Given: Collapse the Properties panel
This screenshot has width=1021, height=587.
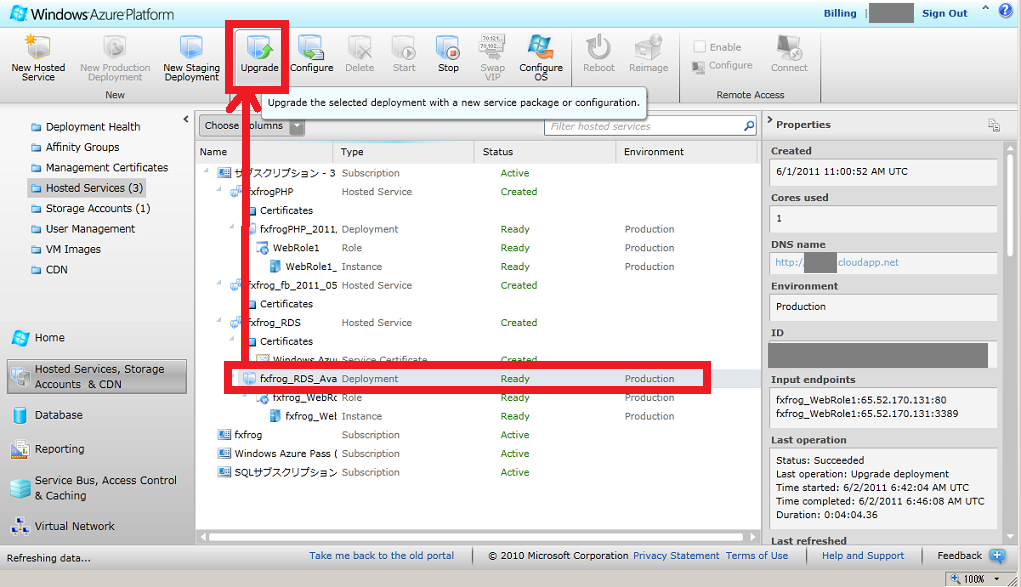Looking at the screenshot, I should point(768,122).
